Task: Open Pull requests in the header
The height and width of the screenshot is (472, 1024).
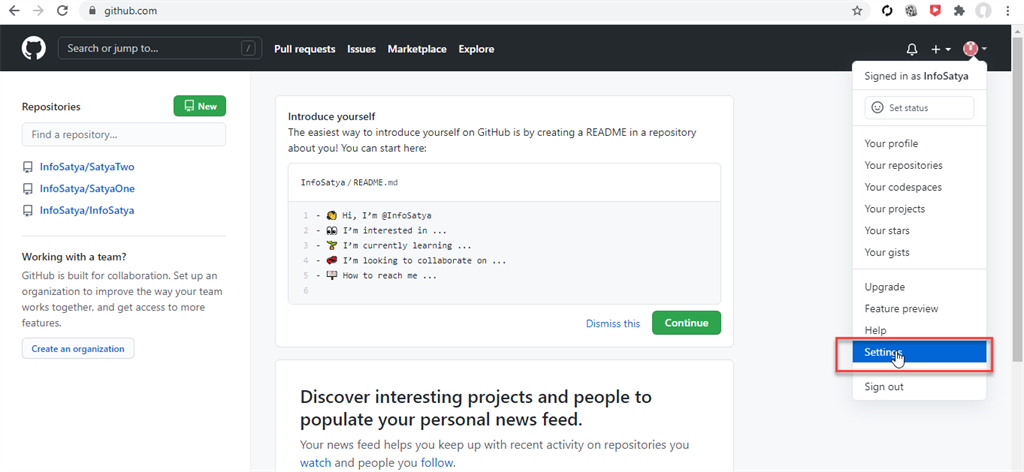Action: click(305, 49)
